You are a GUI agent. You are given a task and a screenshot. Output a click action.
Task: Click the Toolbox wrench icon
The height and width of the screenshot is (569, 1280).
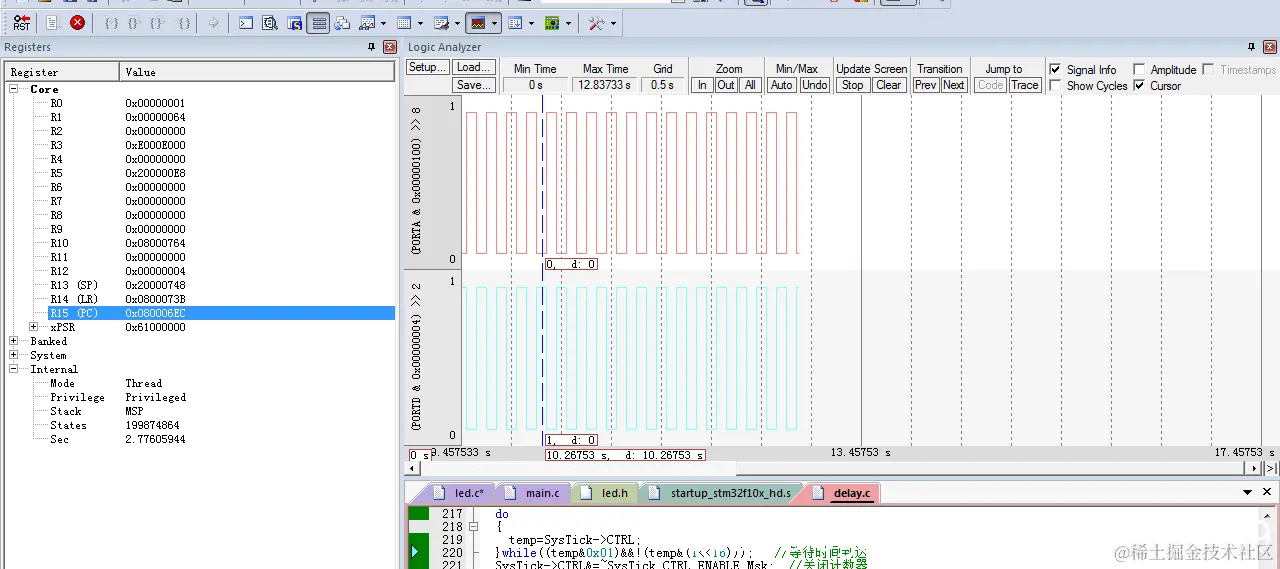(x=596, y=23)
